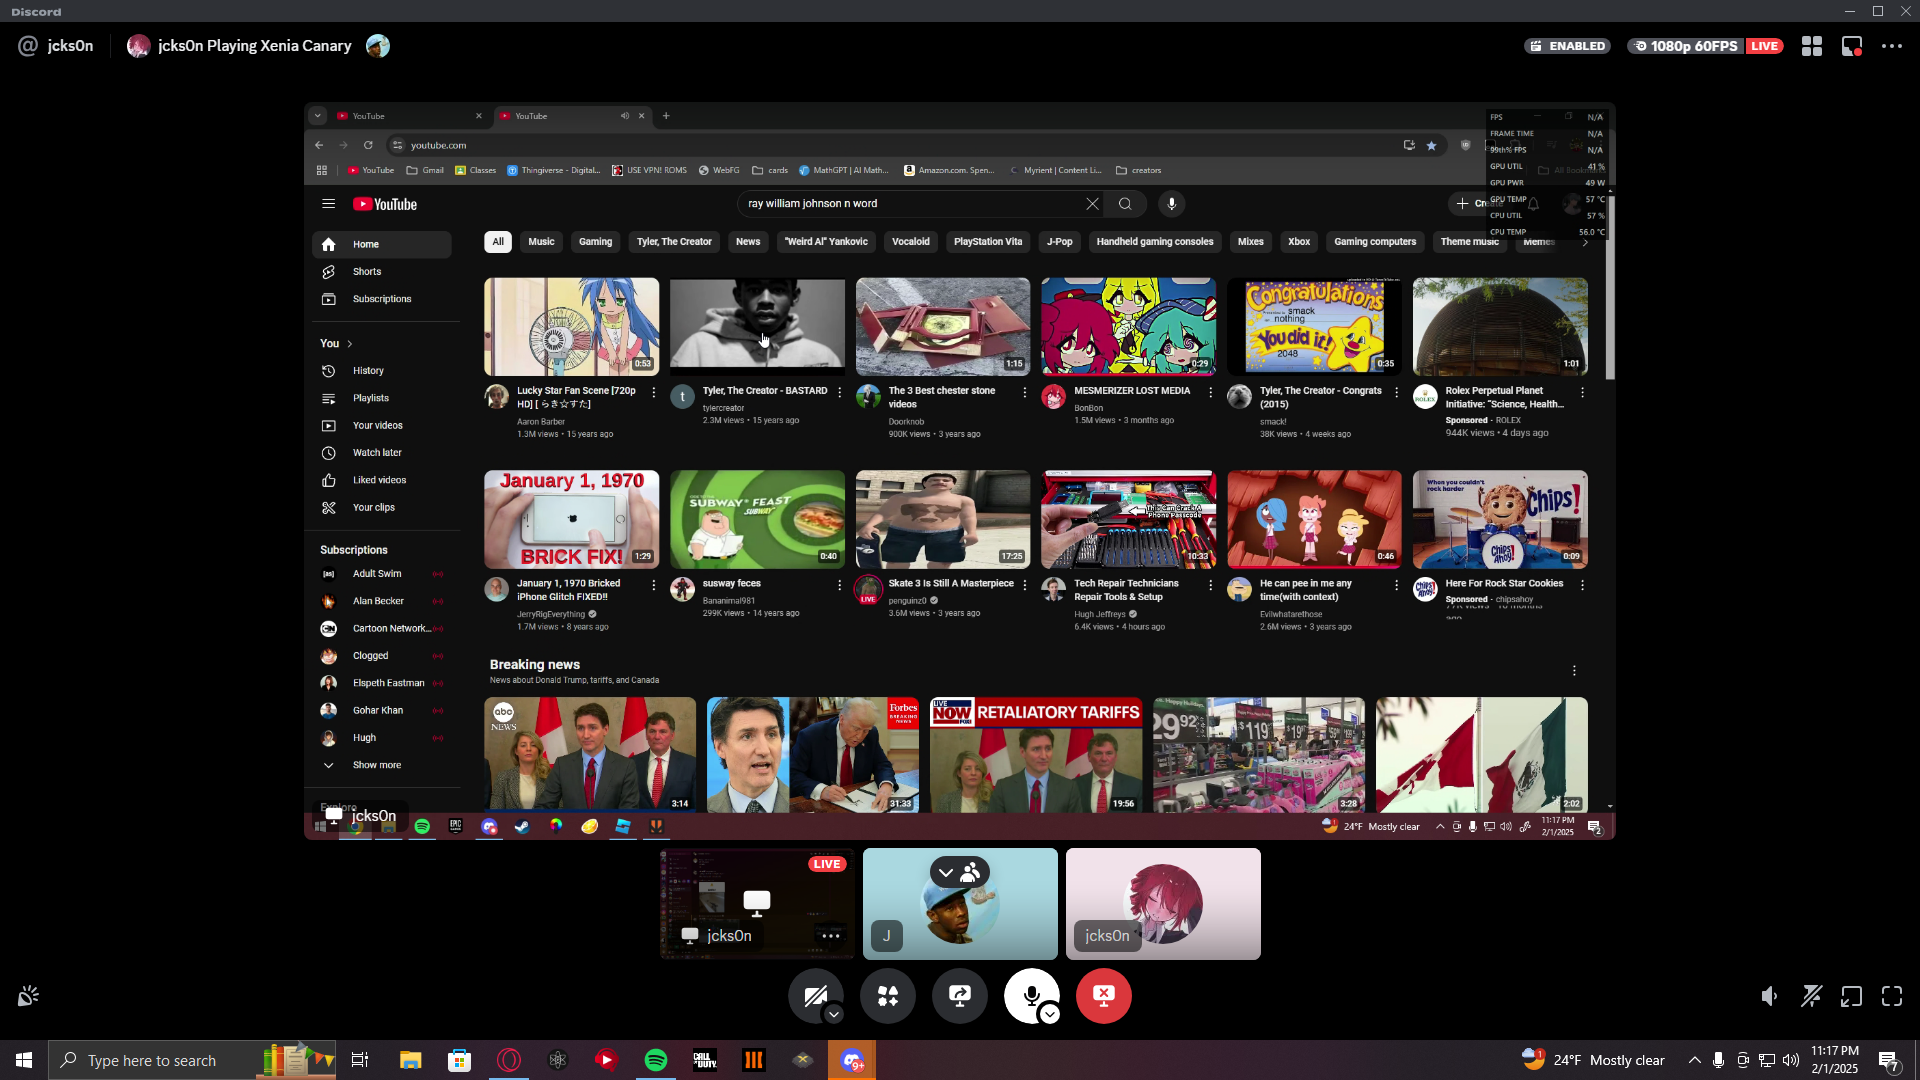1920x1080 pixels.
Task: Open the inbox icon with red dot
Action: point(1852,46)
